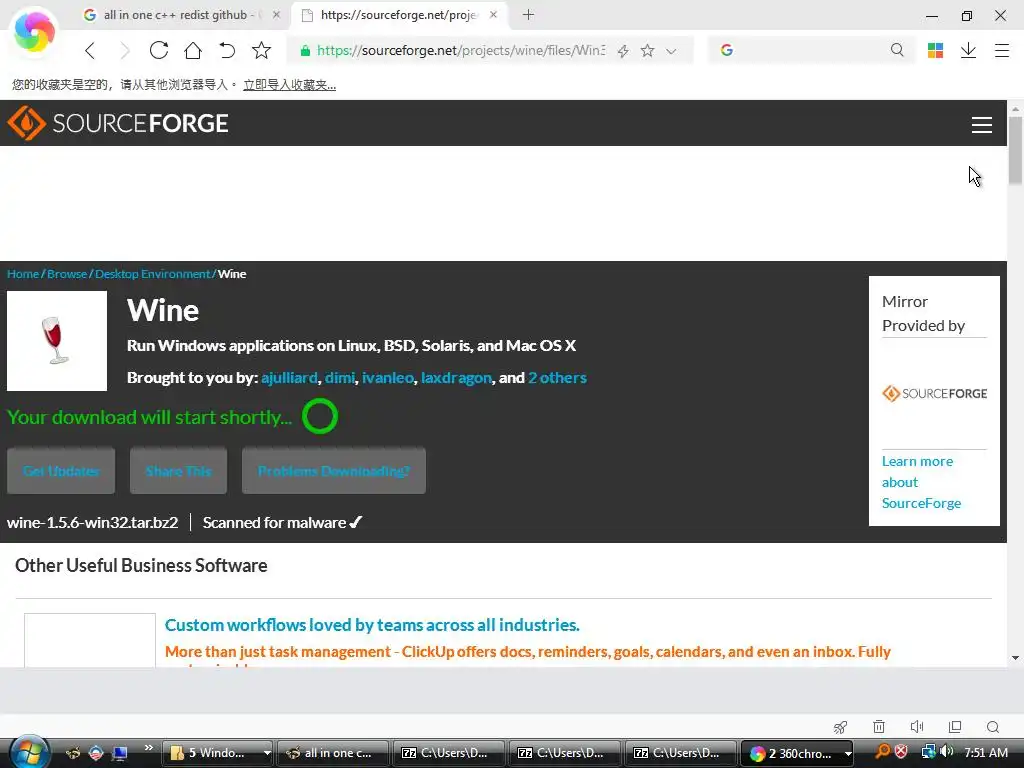
Task: Click the volume speaker tray icon
Action: point(947,752)
